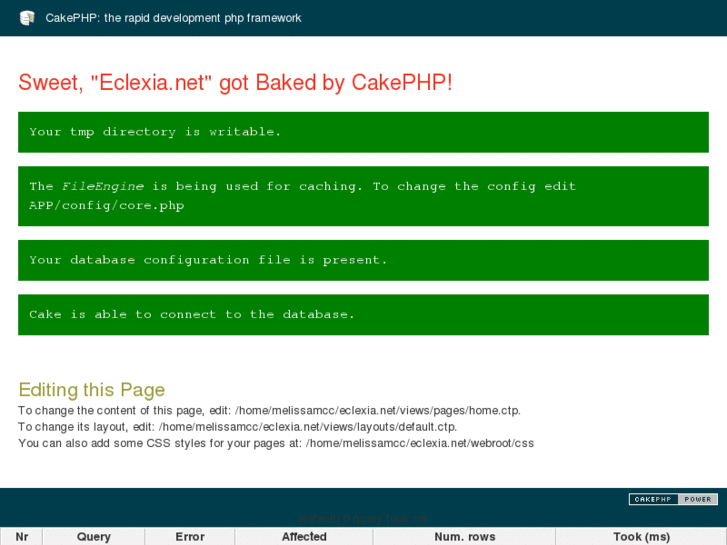
Task: Click the Took (ms) column header
Action: tap(641, 537)
